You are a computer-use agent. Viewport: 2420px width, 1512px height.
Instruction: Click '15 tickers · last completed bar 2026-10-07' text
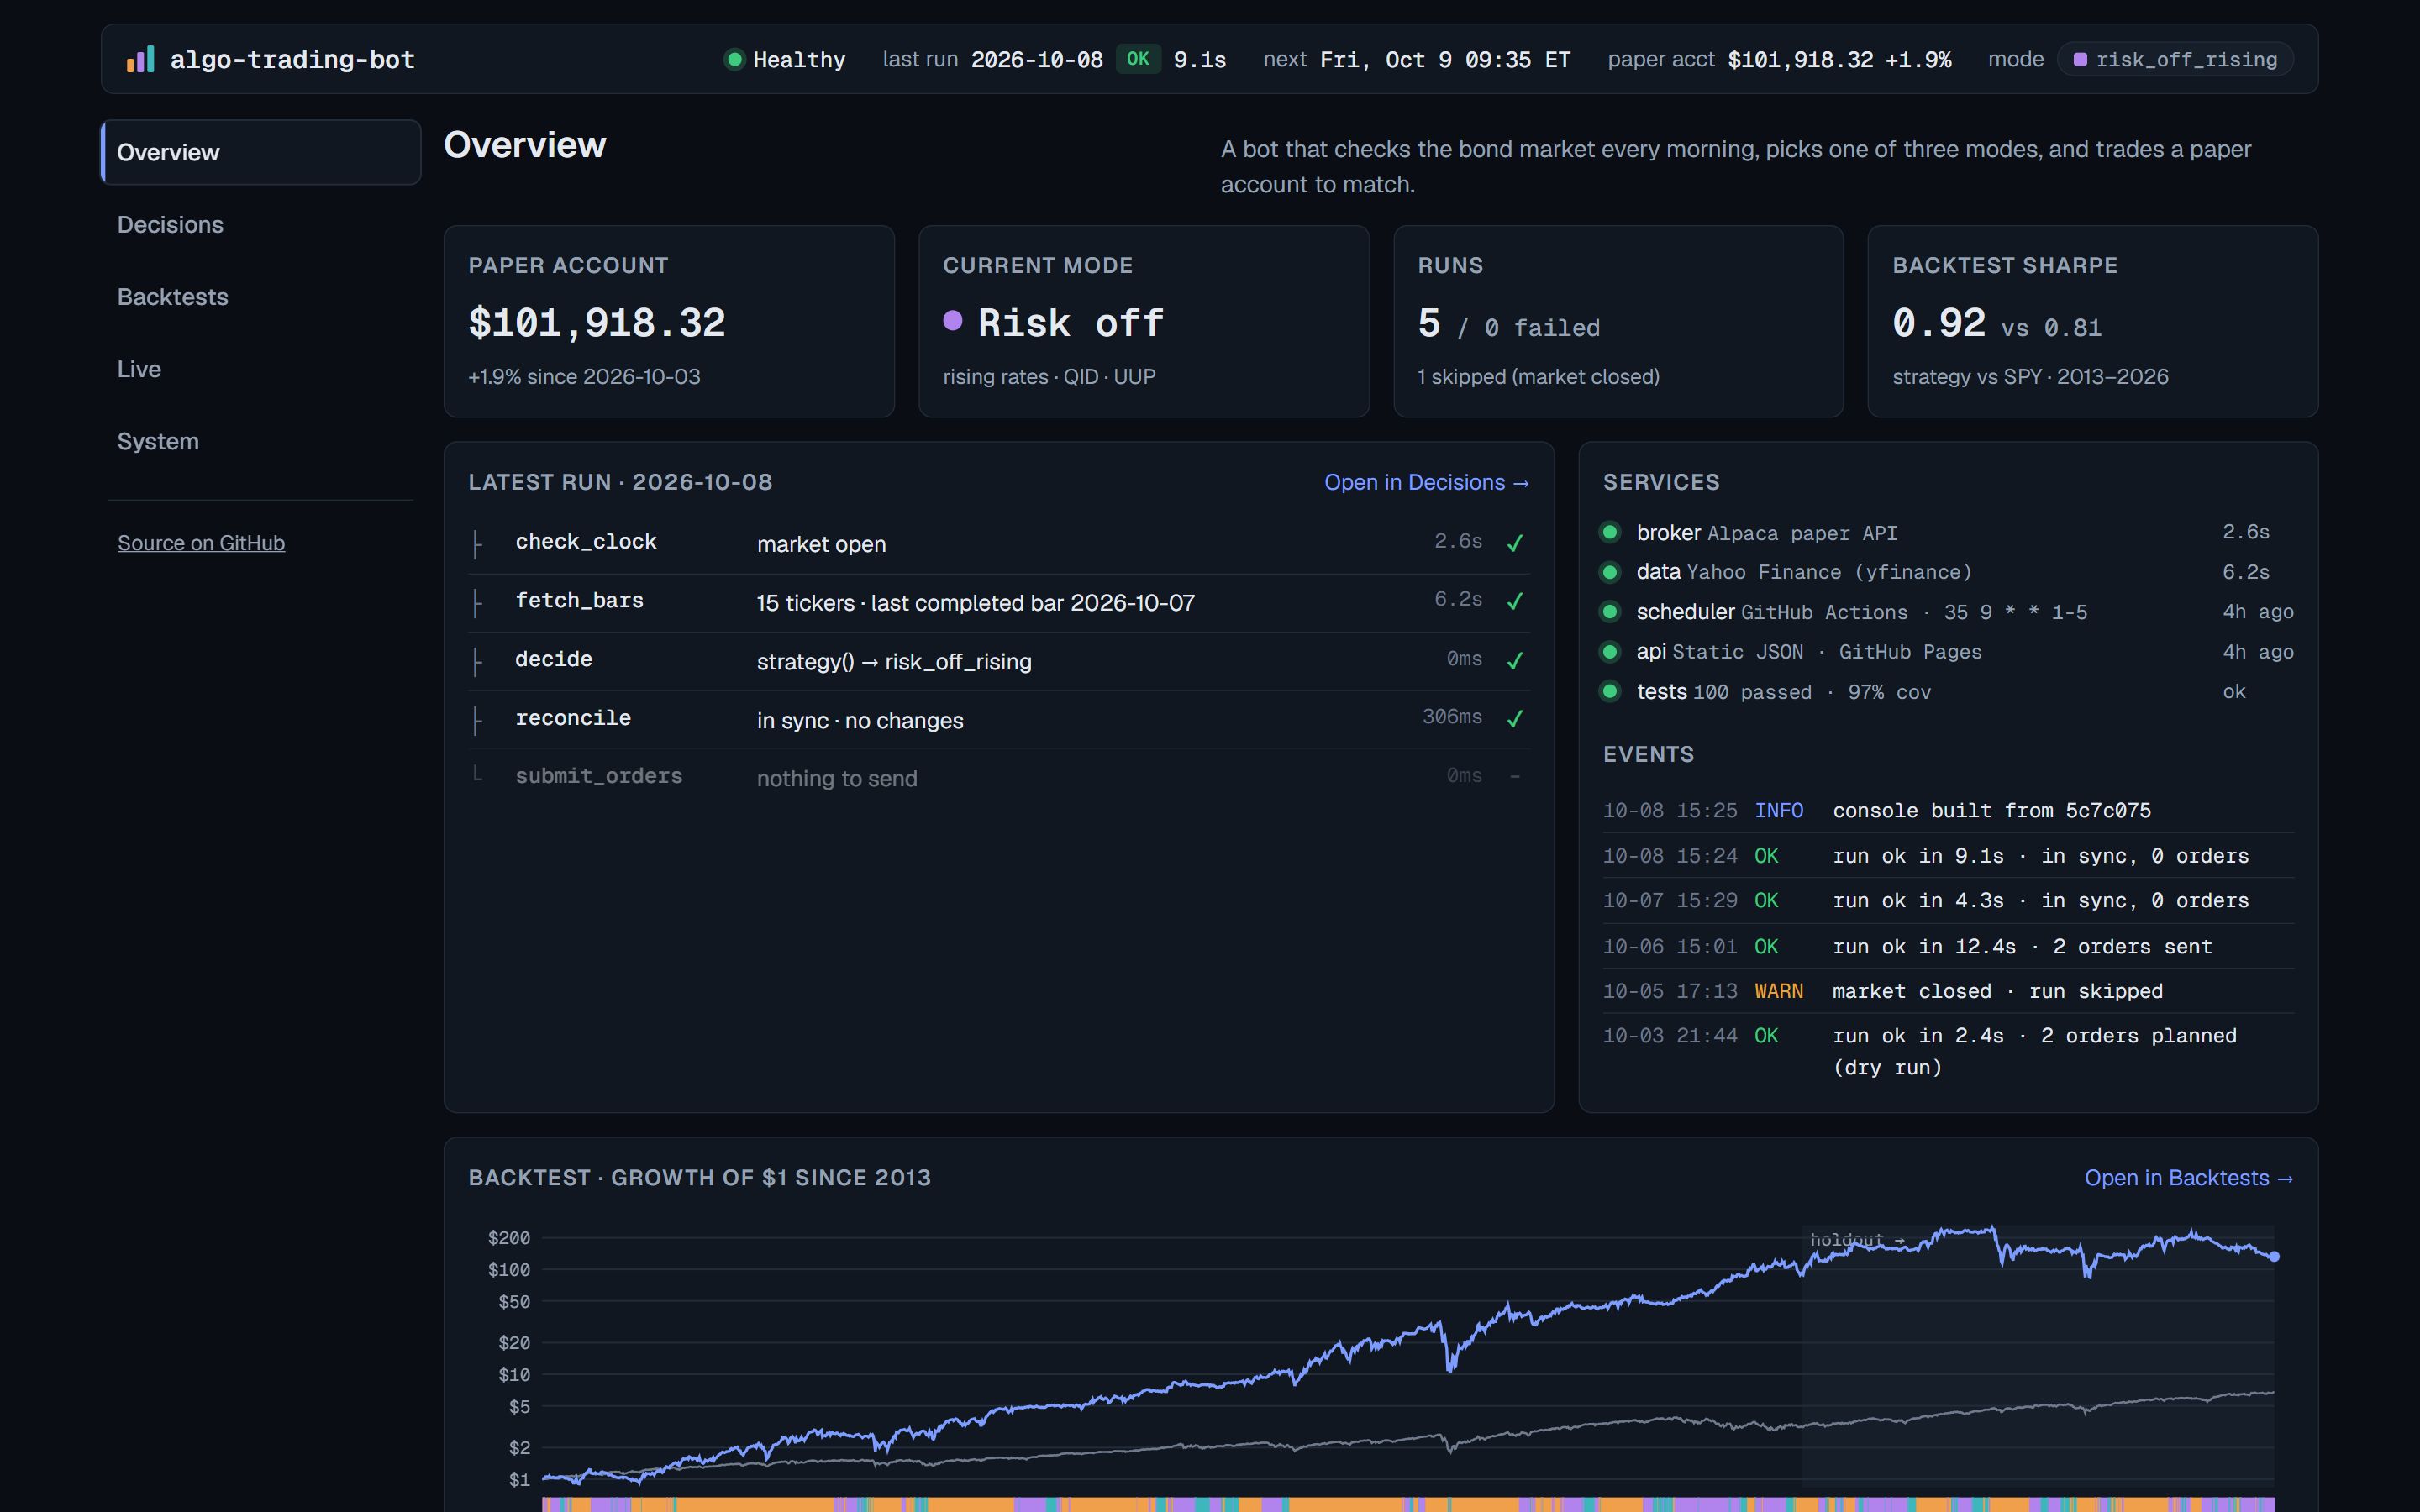(x=975, y=603)
